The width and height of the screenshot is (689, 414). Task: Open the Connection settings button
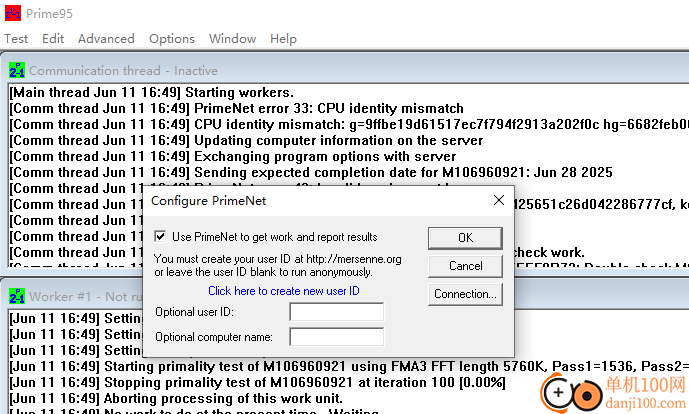[465, 294]
